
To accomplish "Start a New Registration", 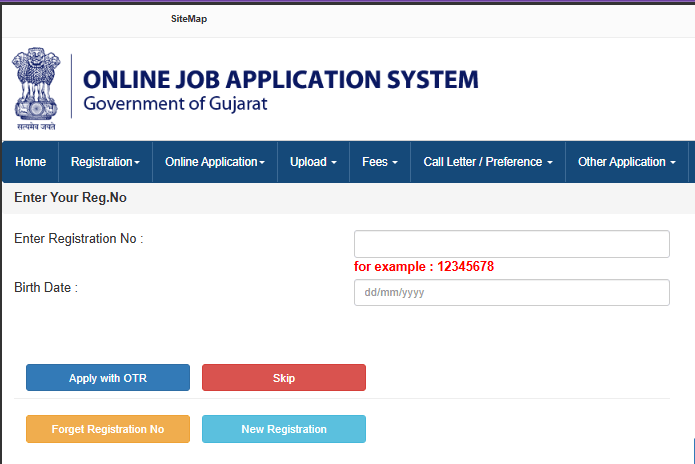I will click(x=284, y=429).
